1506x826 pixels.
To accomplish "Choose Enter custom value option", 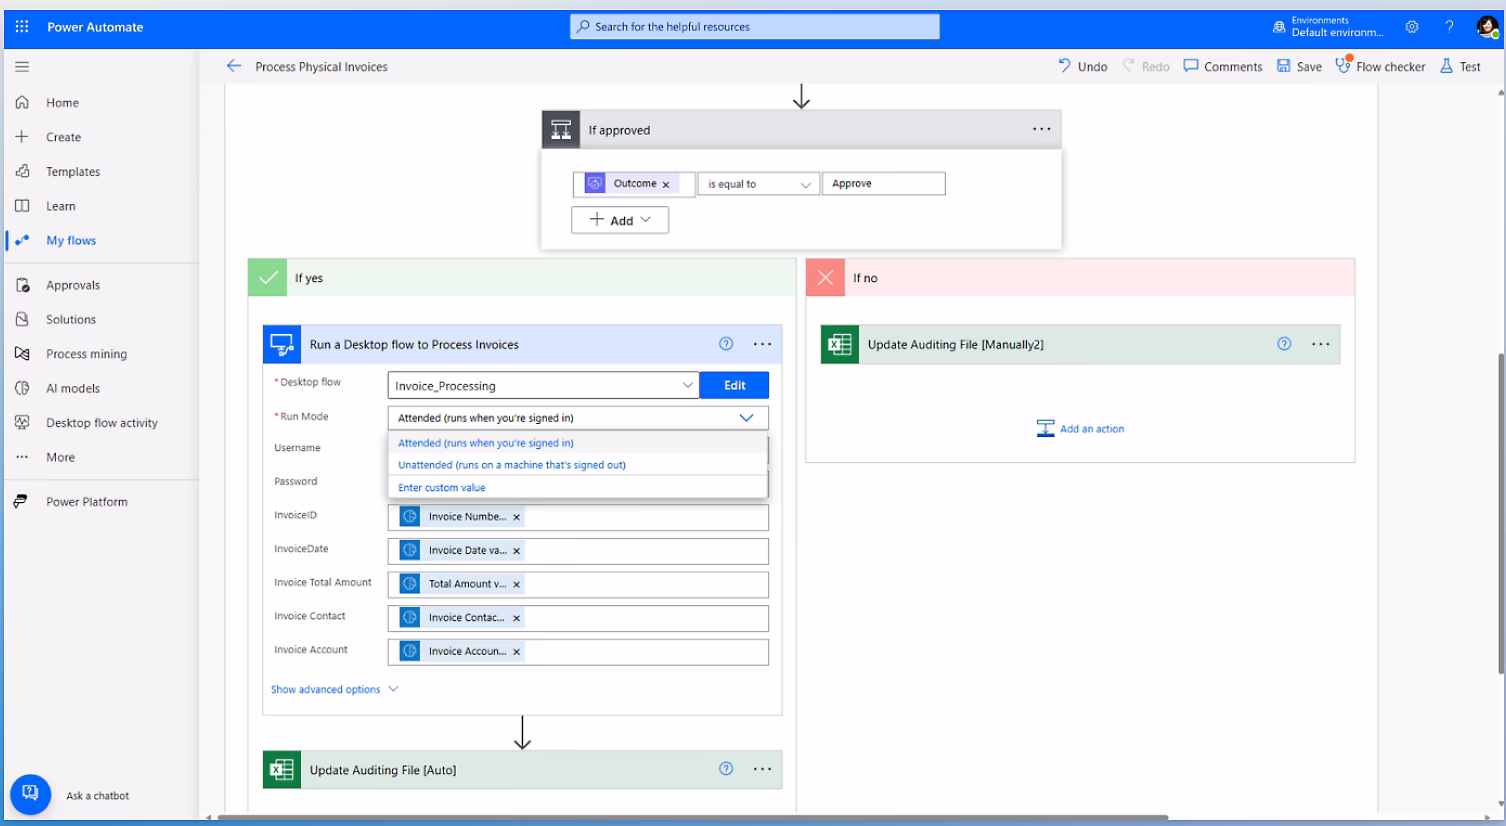I will [577, 488].
